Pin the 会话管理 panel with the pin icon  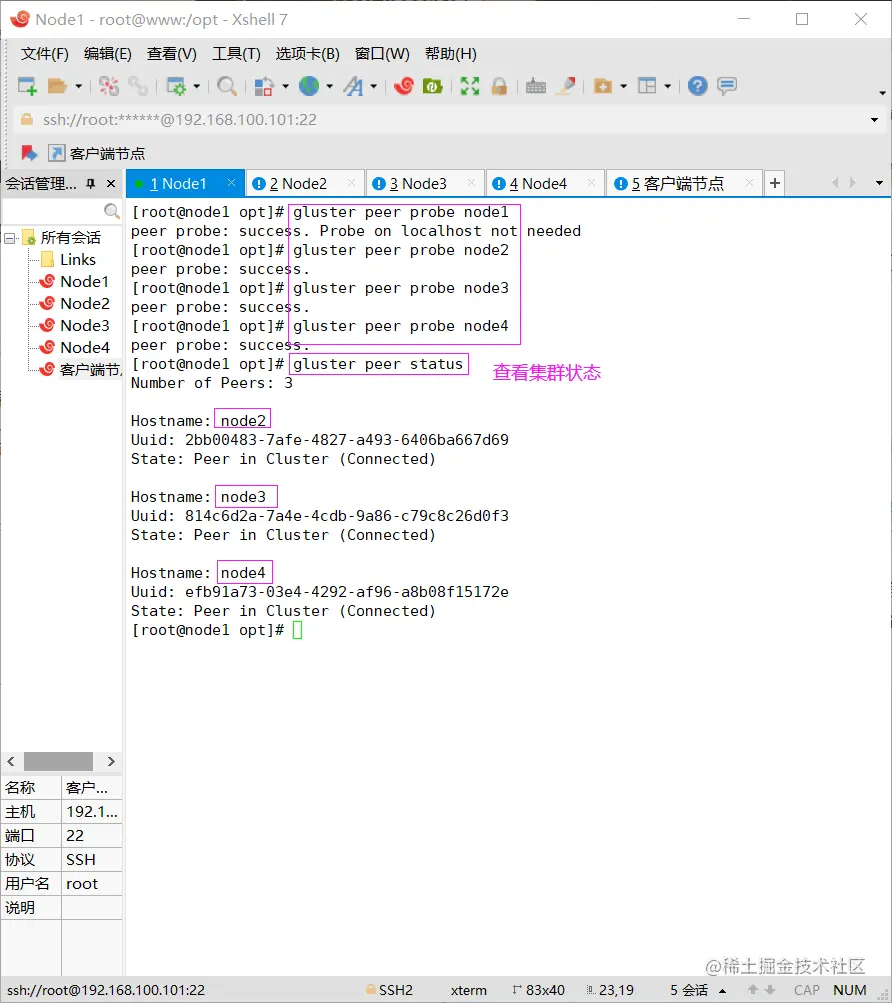[91, 184]
